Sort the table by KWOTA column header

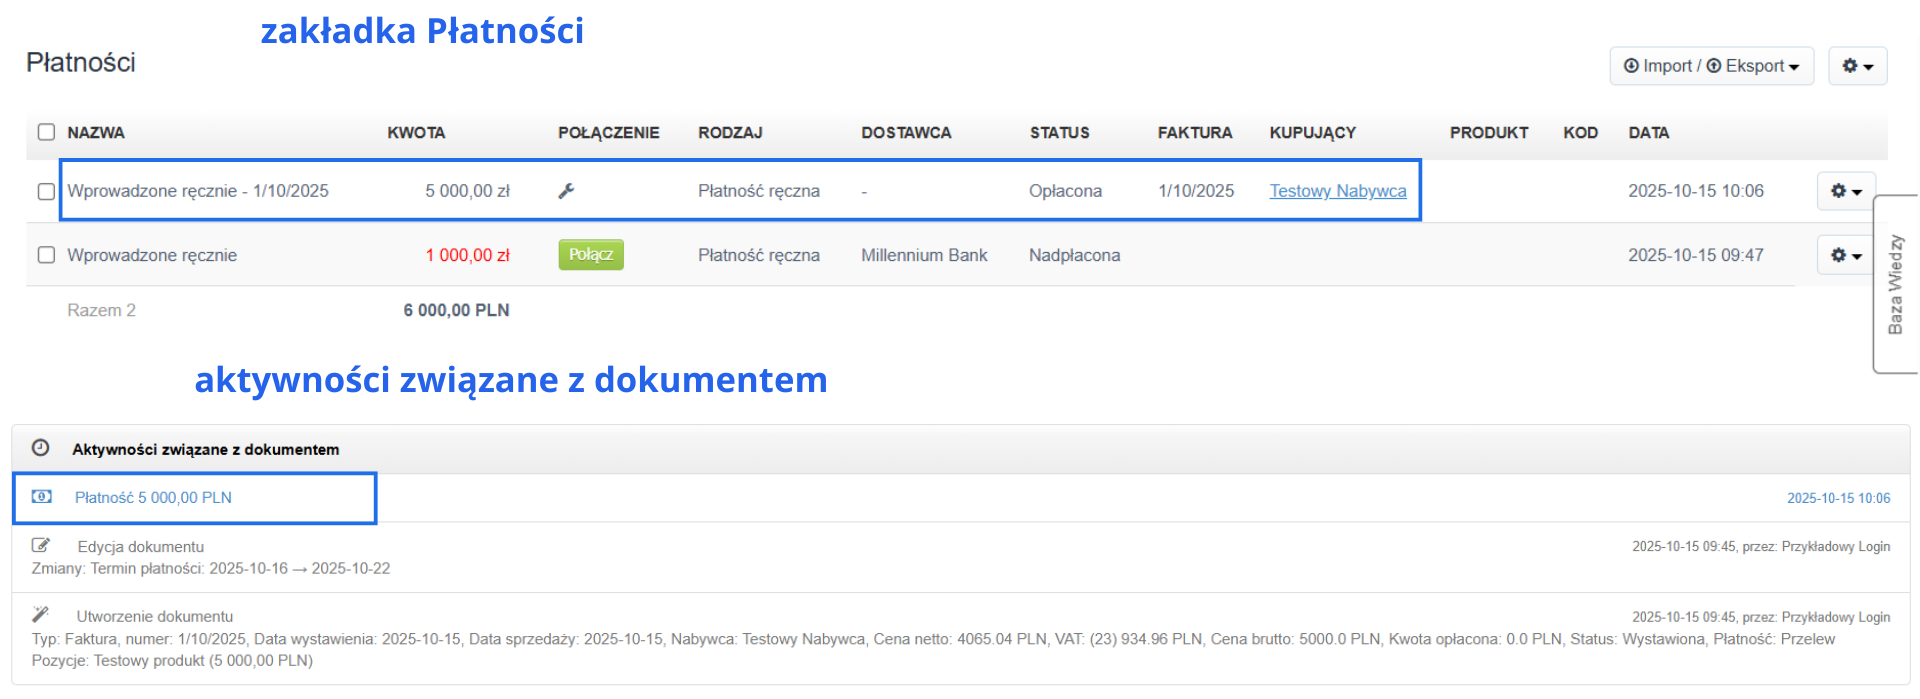pos(416,133)
